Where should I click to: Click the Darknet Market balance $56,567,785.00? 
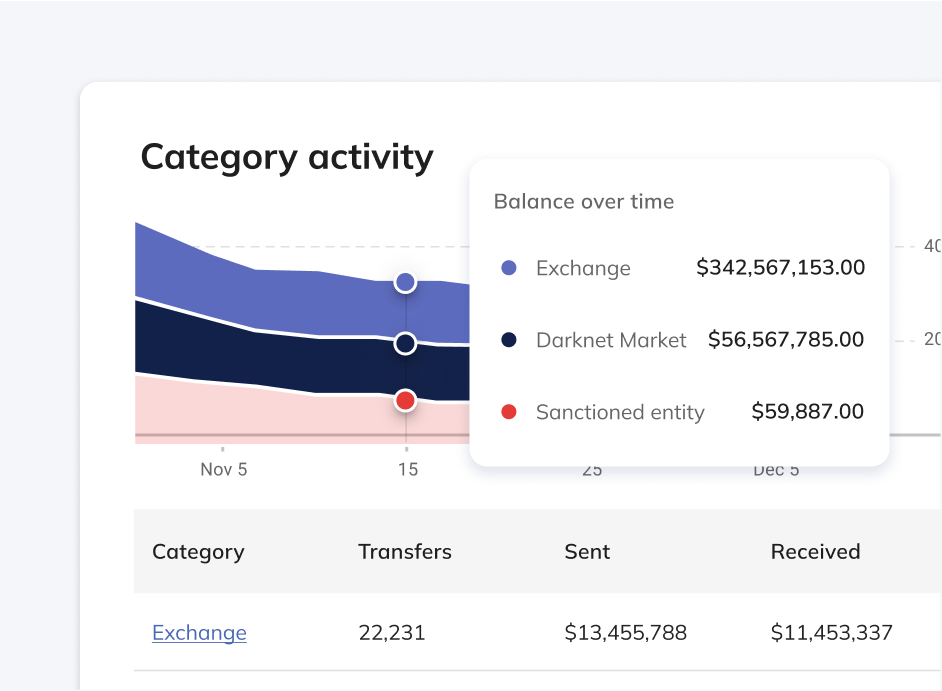coord(786,340)
